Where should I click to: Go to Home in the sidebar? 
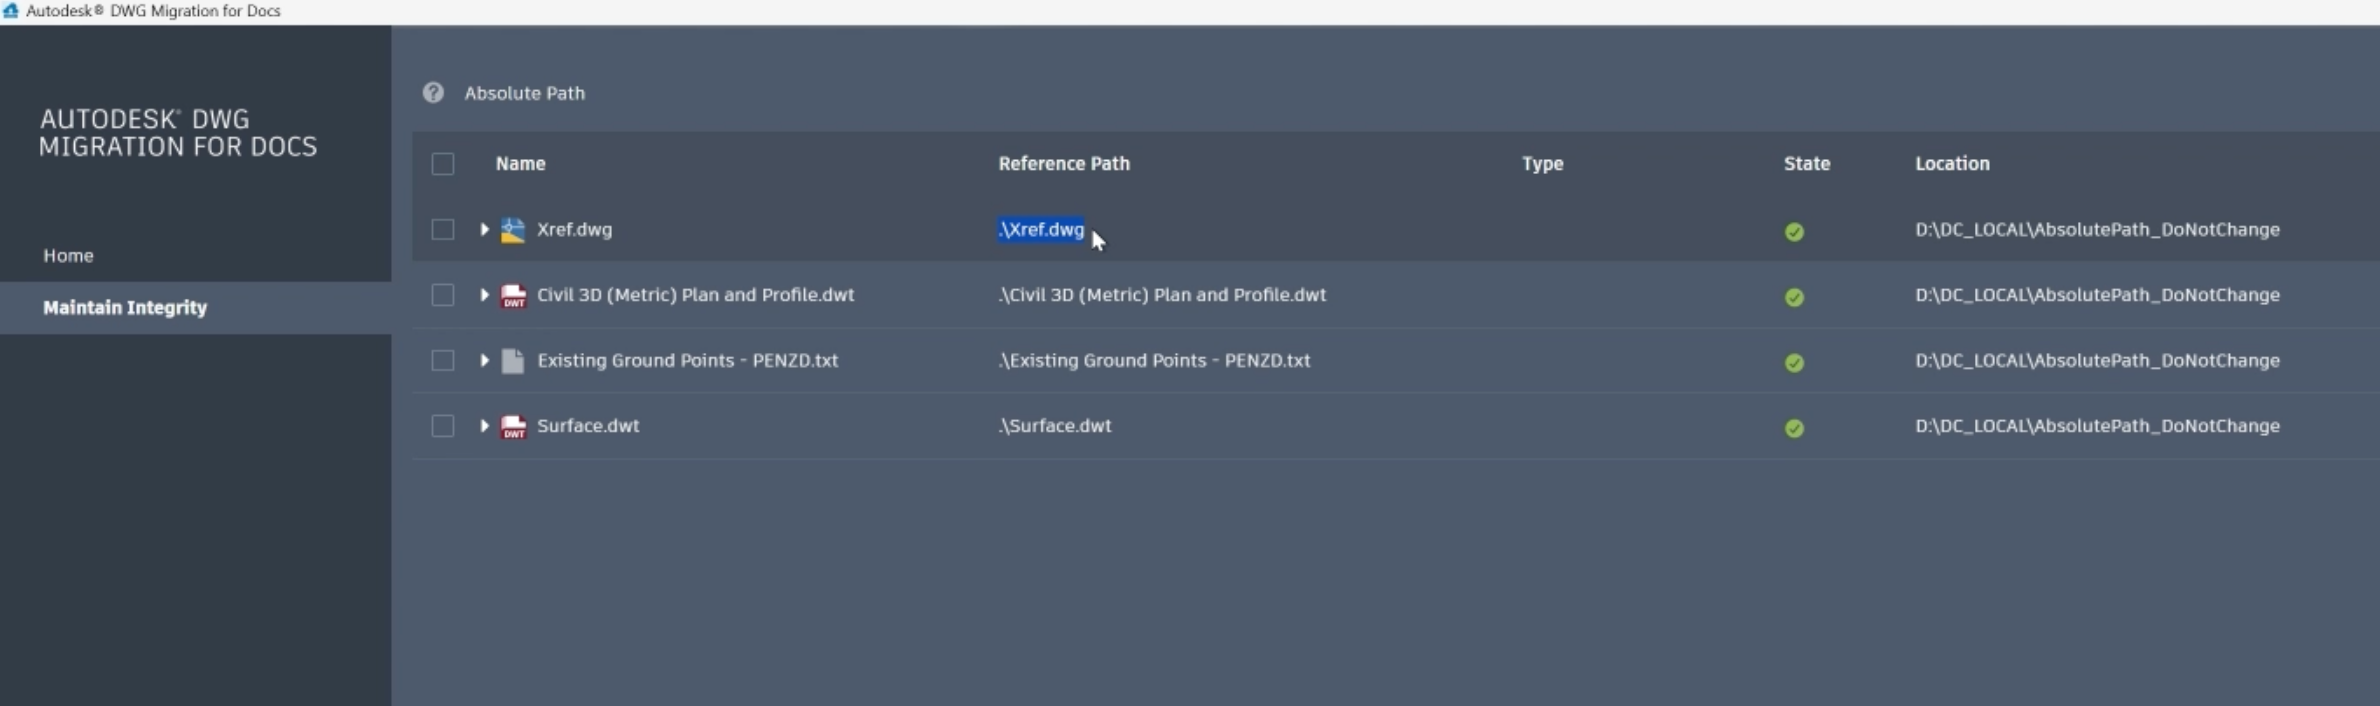68,256
